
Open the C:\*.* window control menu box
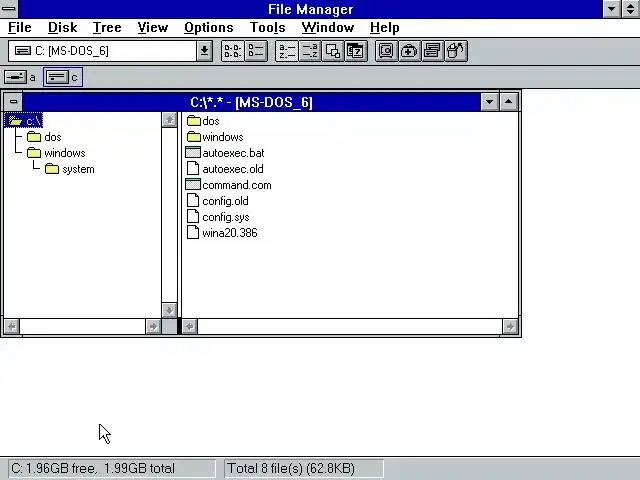[x=13, y=102]
